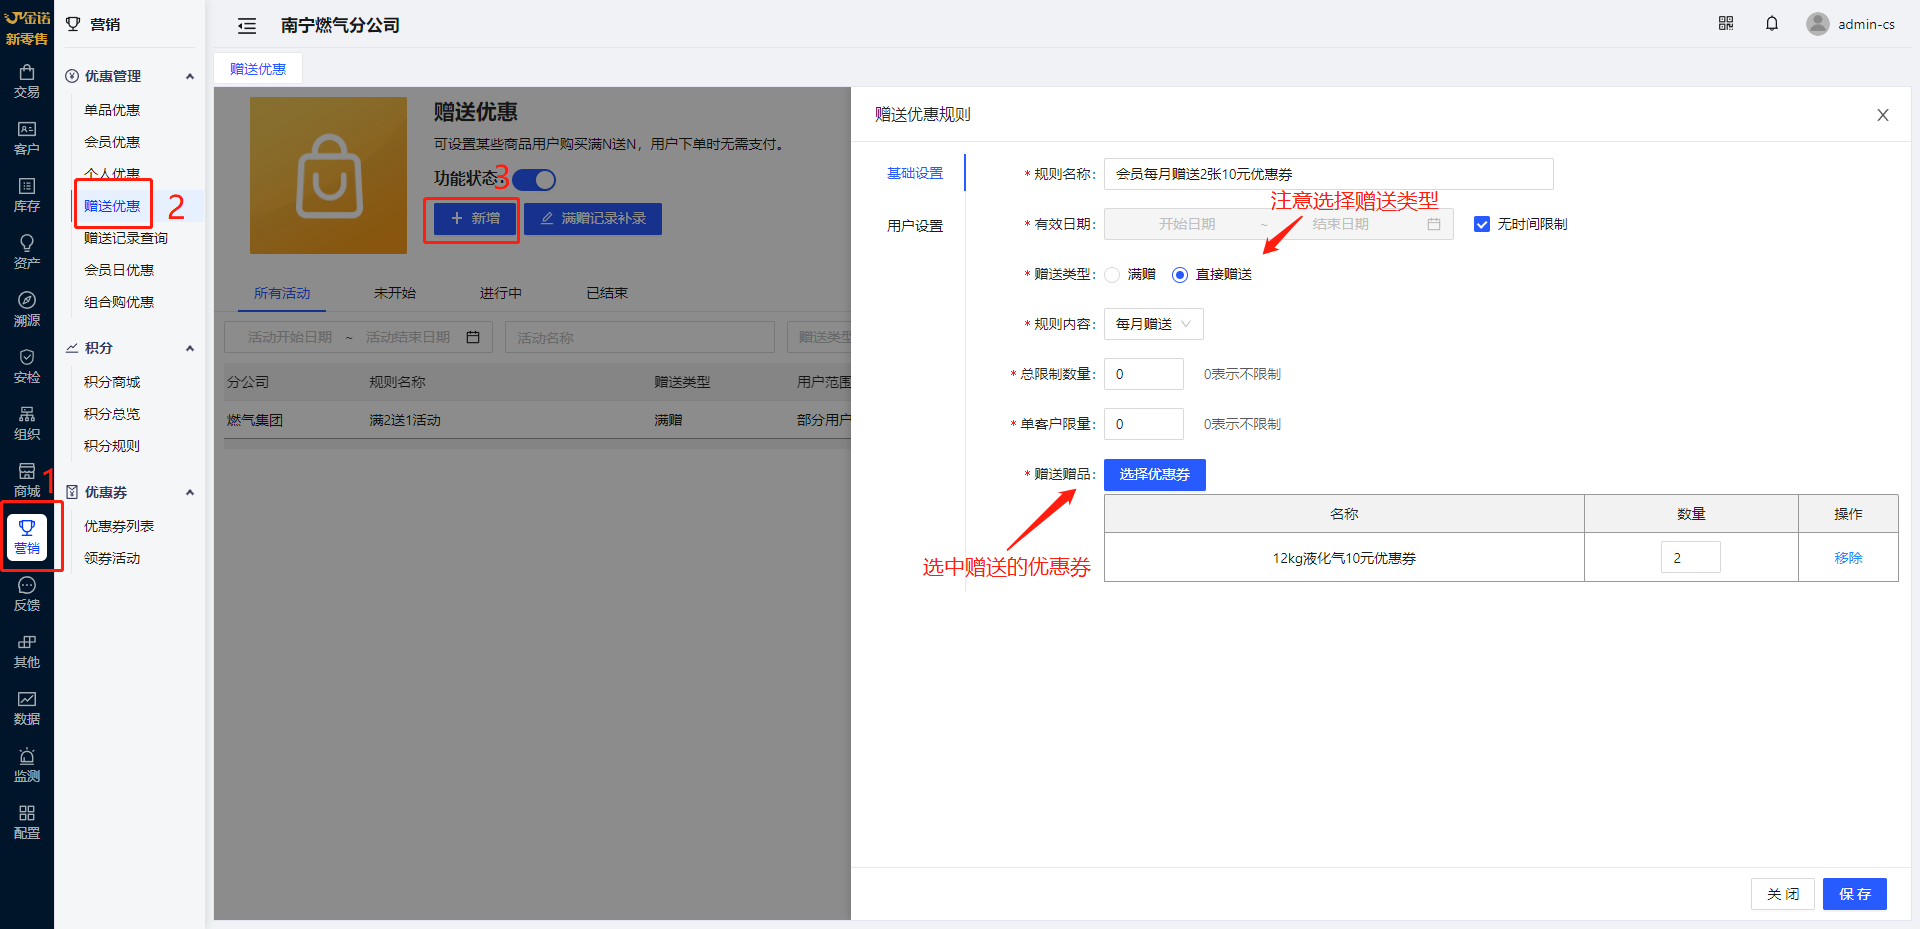Collapse the menu with the hamburger icon
The height and width of the screenshot is (929, 1920).
[247, 26]
